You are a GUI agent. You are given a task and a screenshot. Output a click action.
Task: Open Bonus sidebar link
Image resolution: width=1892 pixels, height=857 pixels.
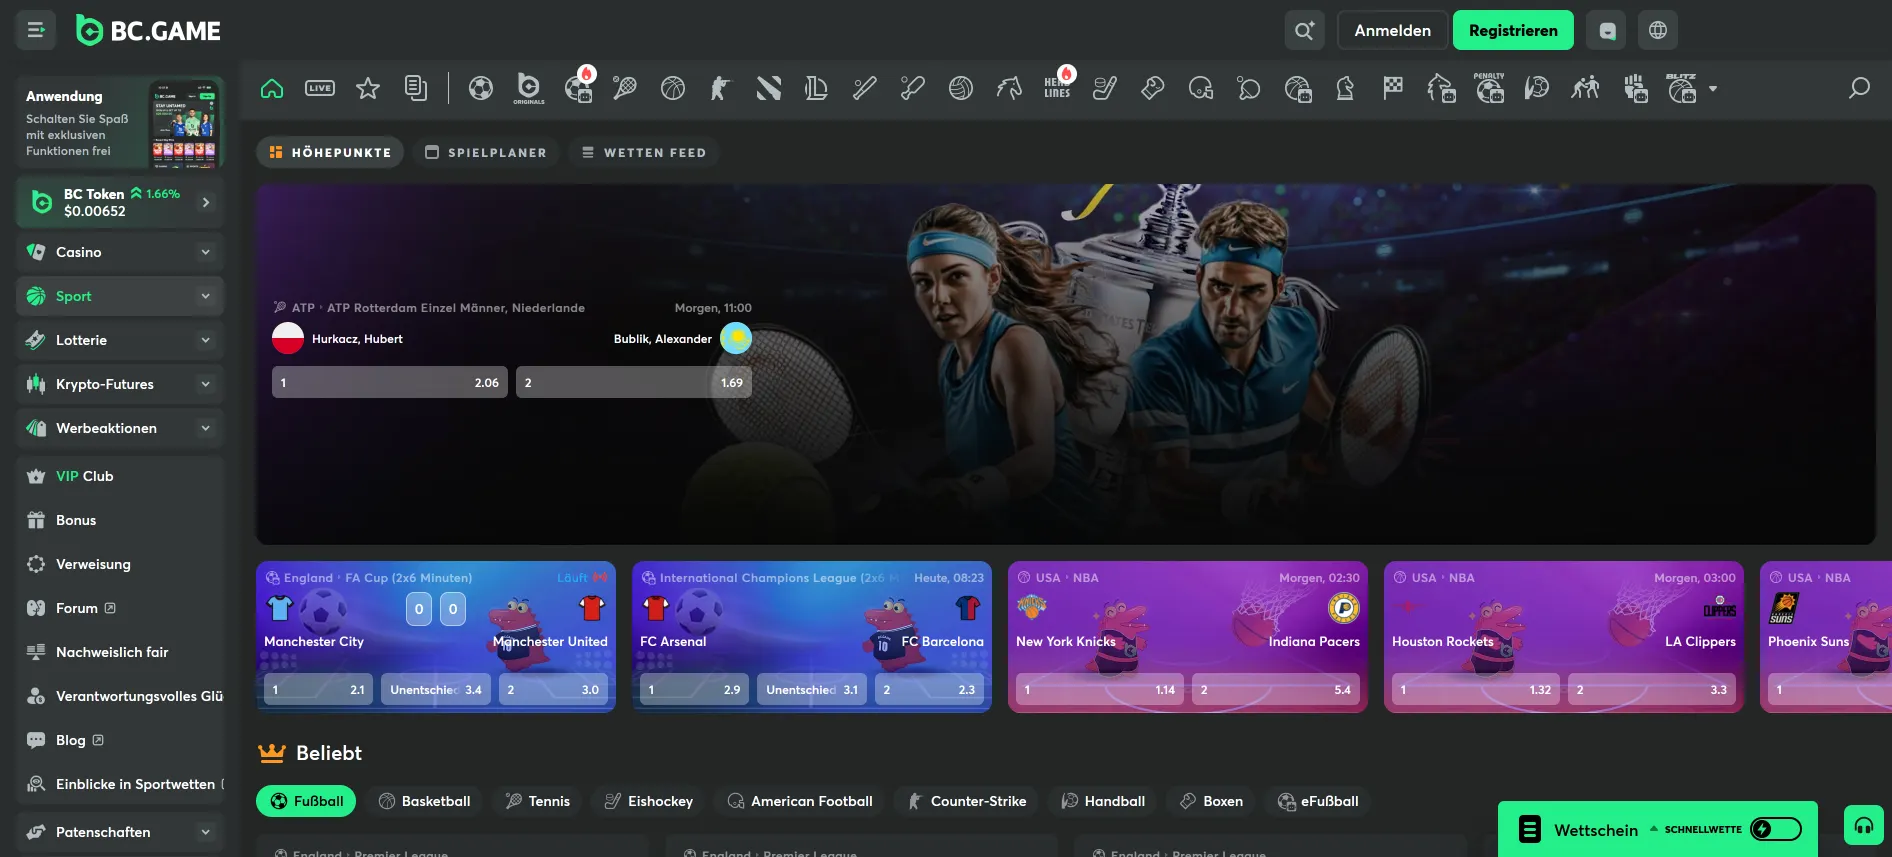point(120,520)
